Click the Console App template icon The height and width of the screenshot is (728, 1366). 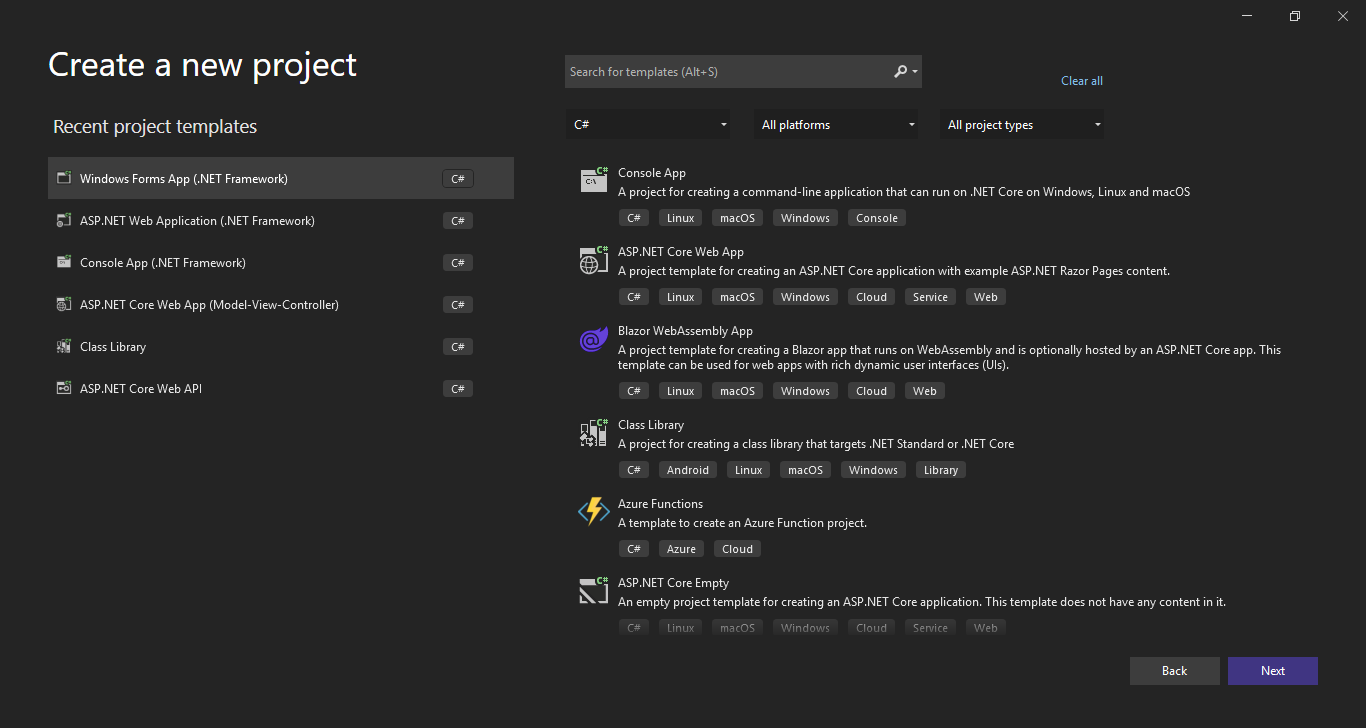tap(594, 180)
